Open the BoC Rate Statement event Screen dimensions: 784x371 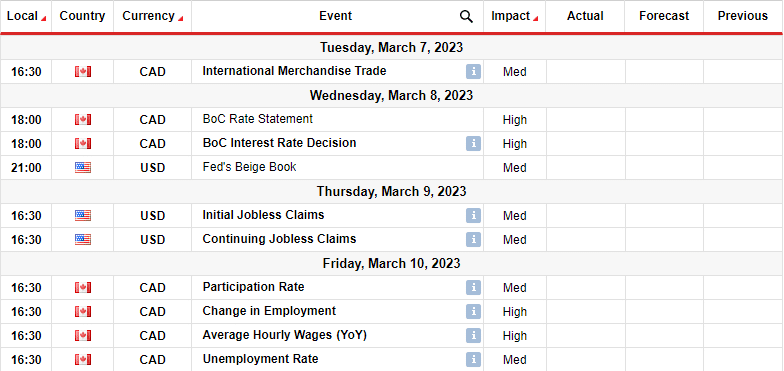tap(258, 119)
